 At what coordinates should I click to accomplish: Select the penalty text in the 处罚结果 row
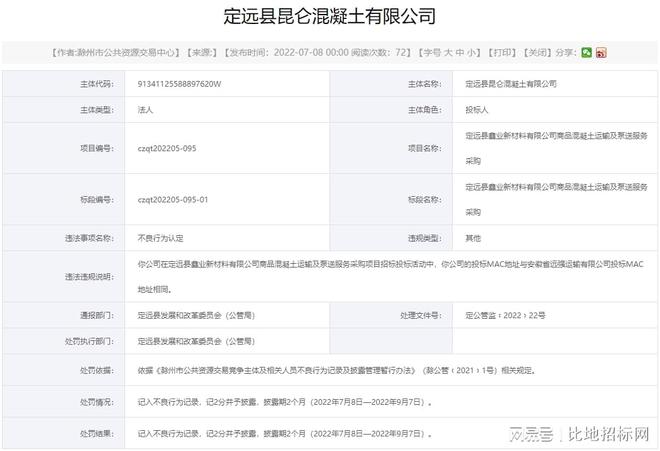click(285, 433)
